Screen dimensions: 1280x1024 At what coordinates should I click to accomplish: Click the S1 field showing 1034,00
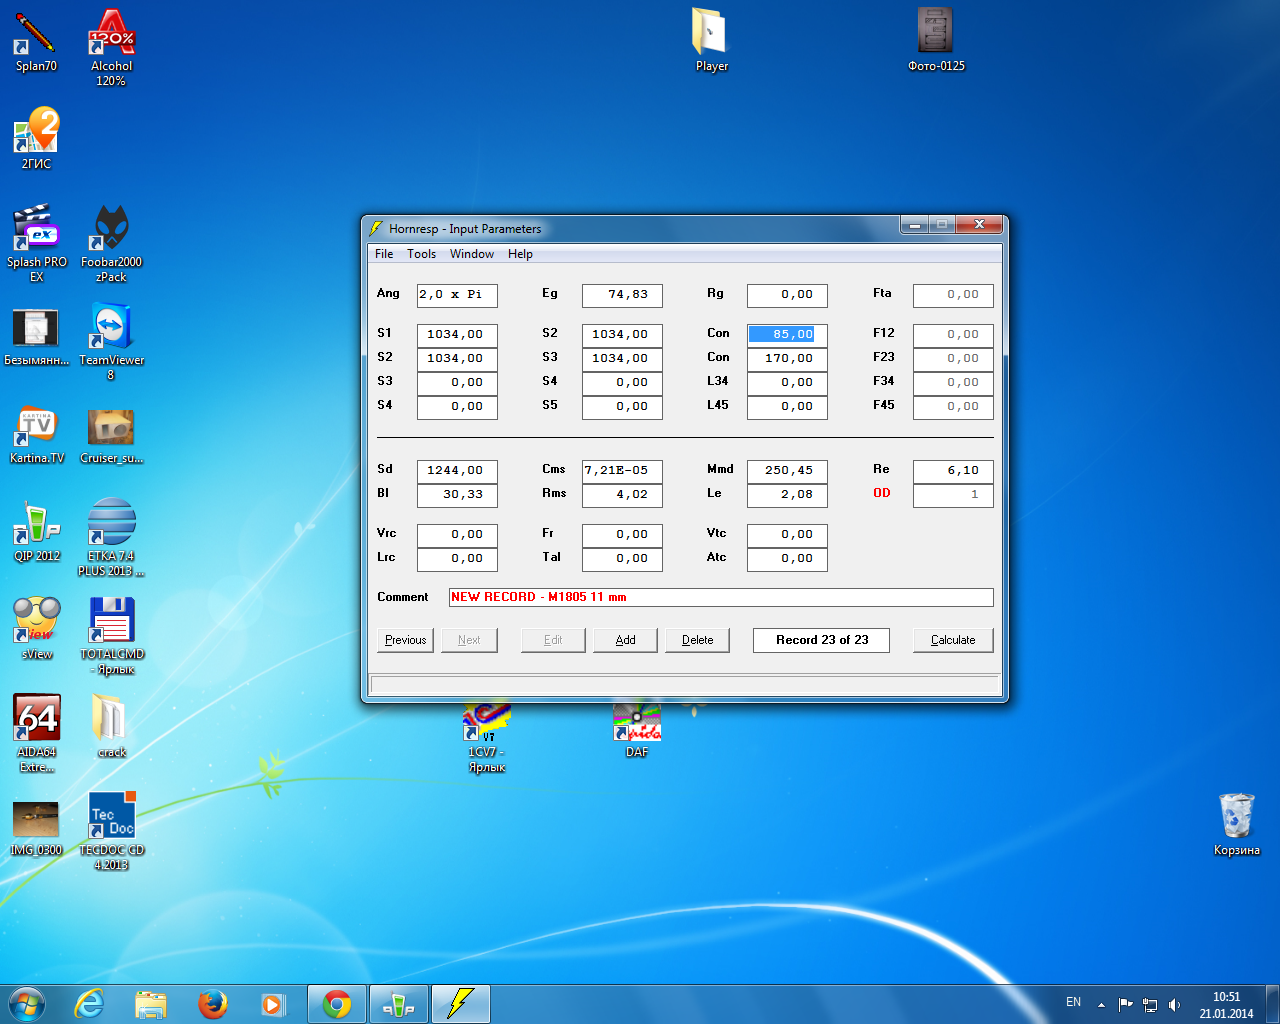pos(457,335)
